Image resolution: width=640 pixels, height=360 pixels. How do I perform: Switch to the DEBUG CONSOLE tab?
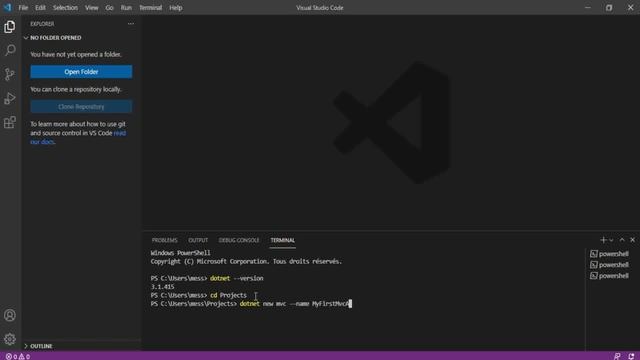click(x=239, y=240)
